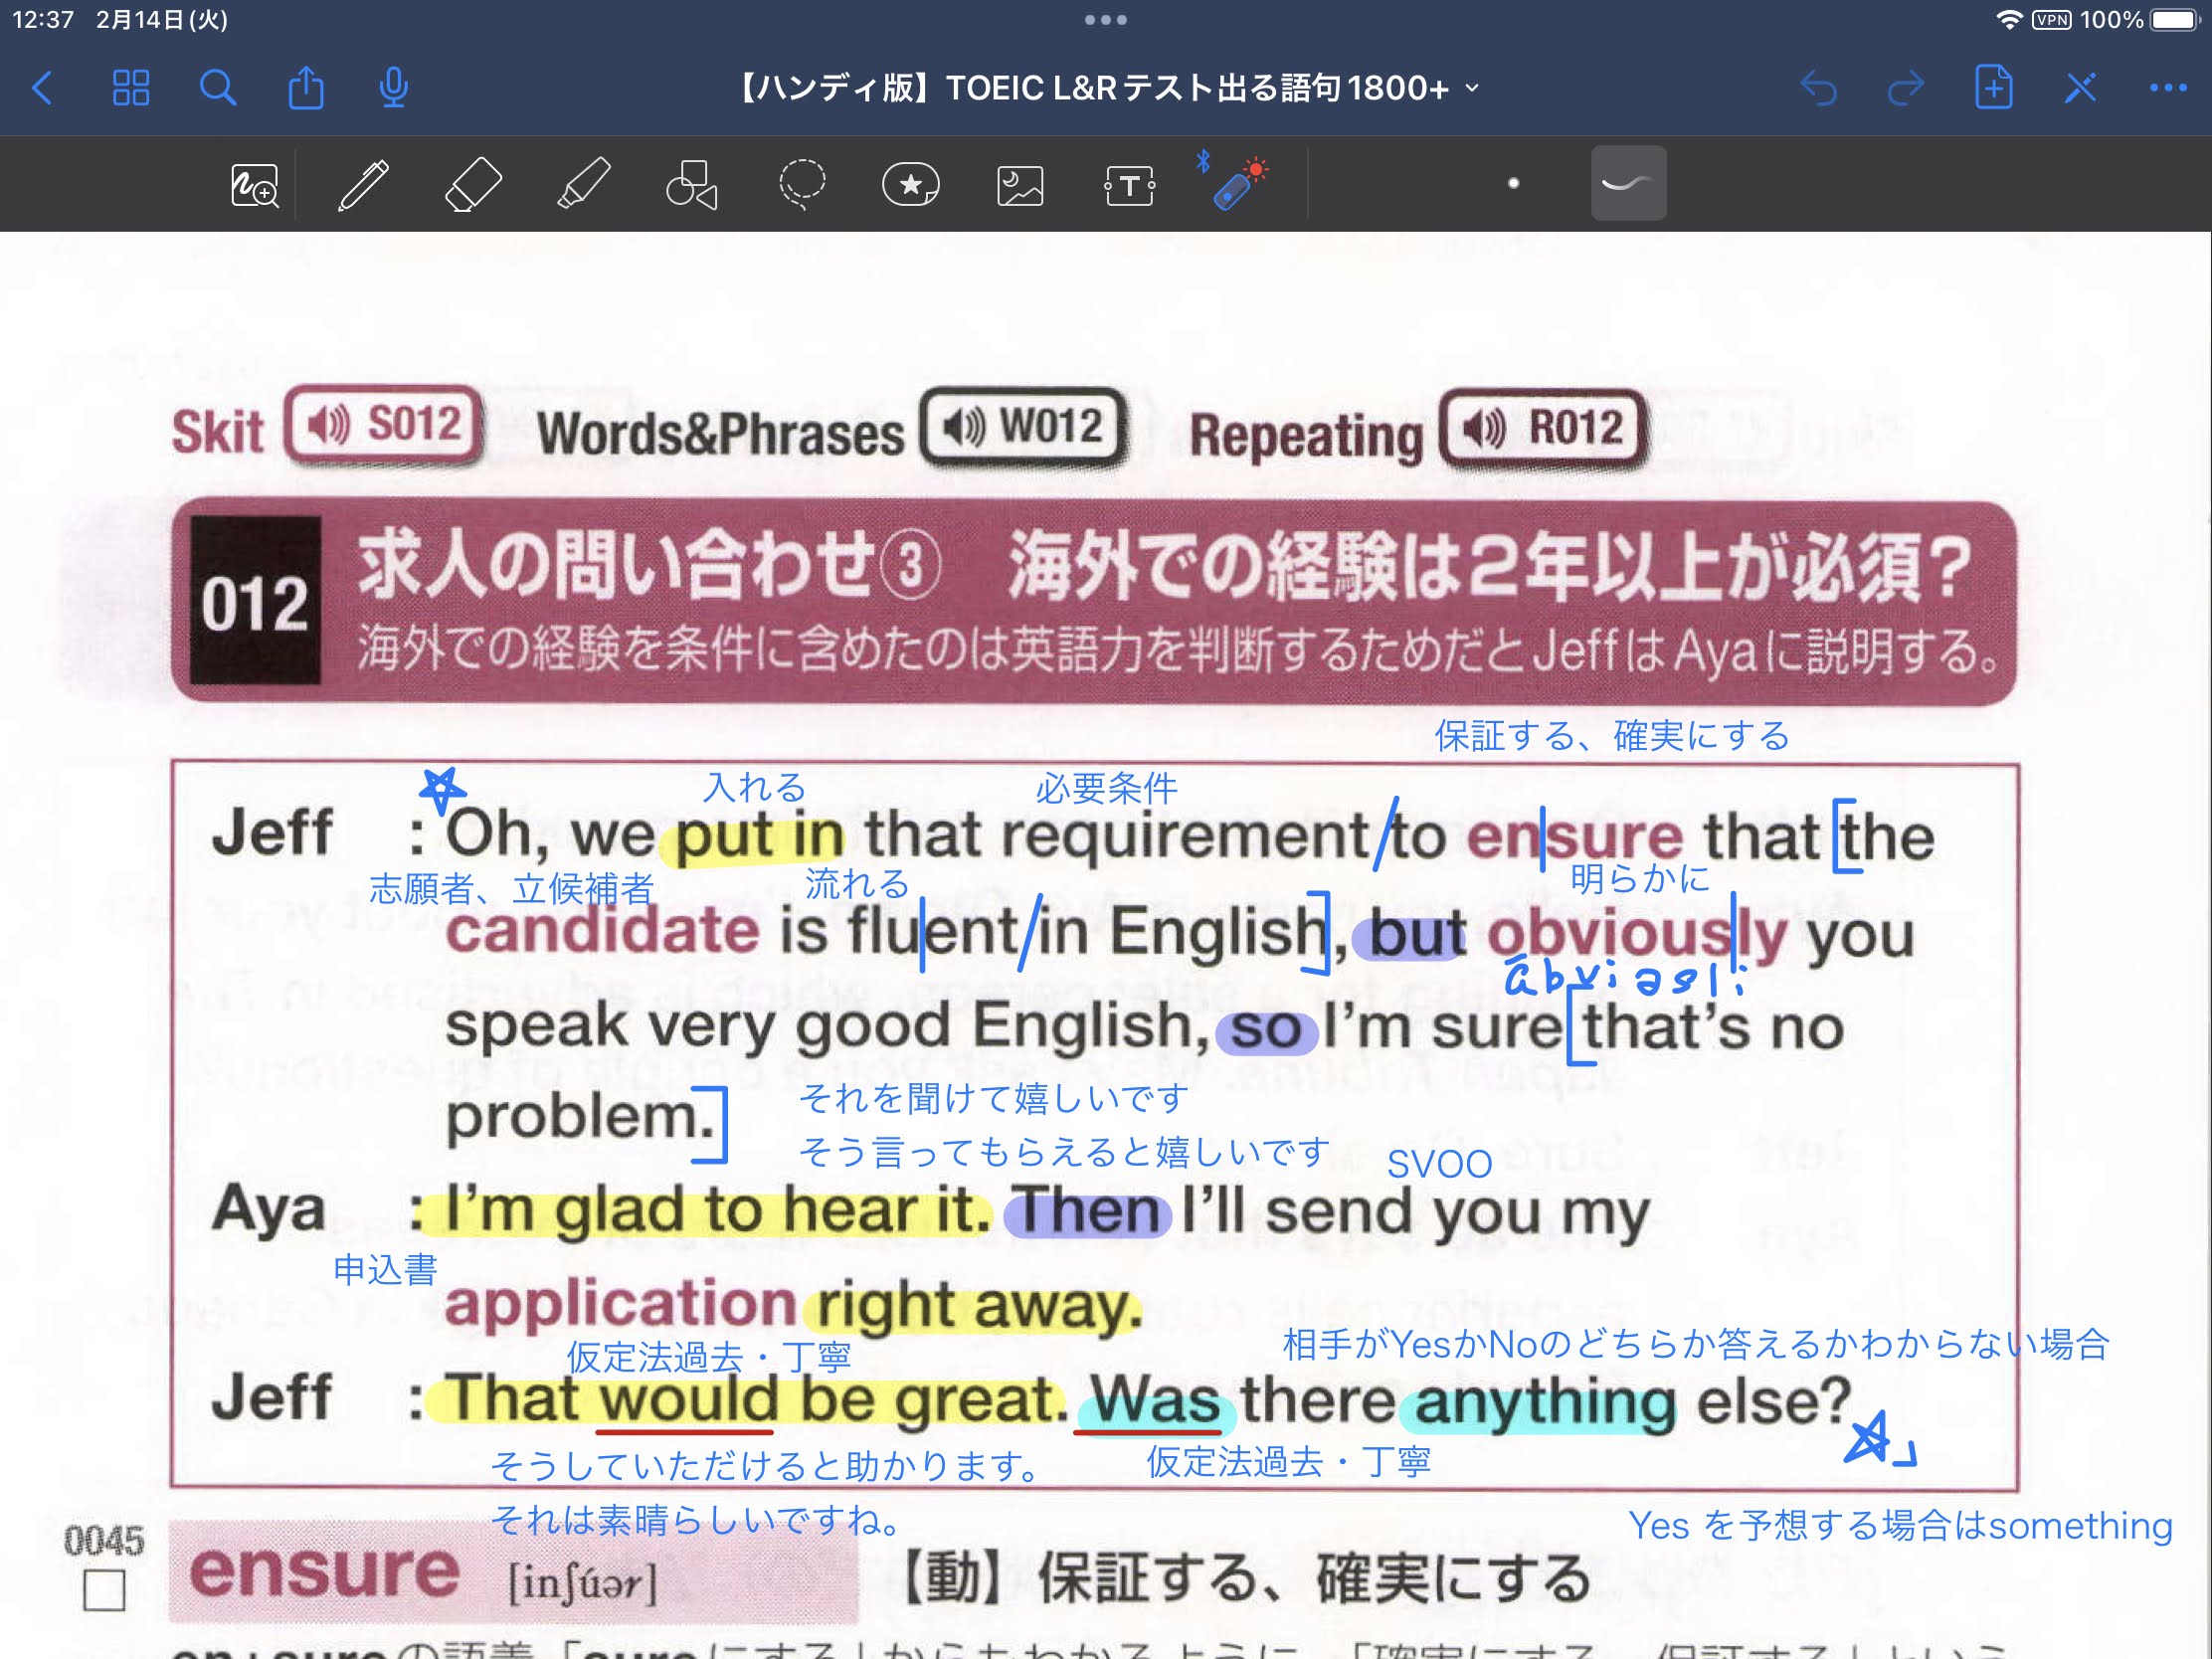Insert a photo with the image tool

(1022, 183)
